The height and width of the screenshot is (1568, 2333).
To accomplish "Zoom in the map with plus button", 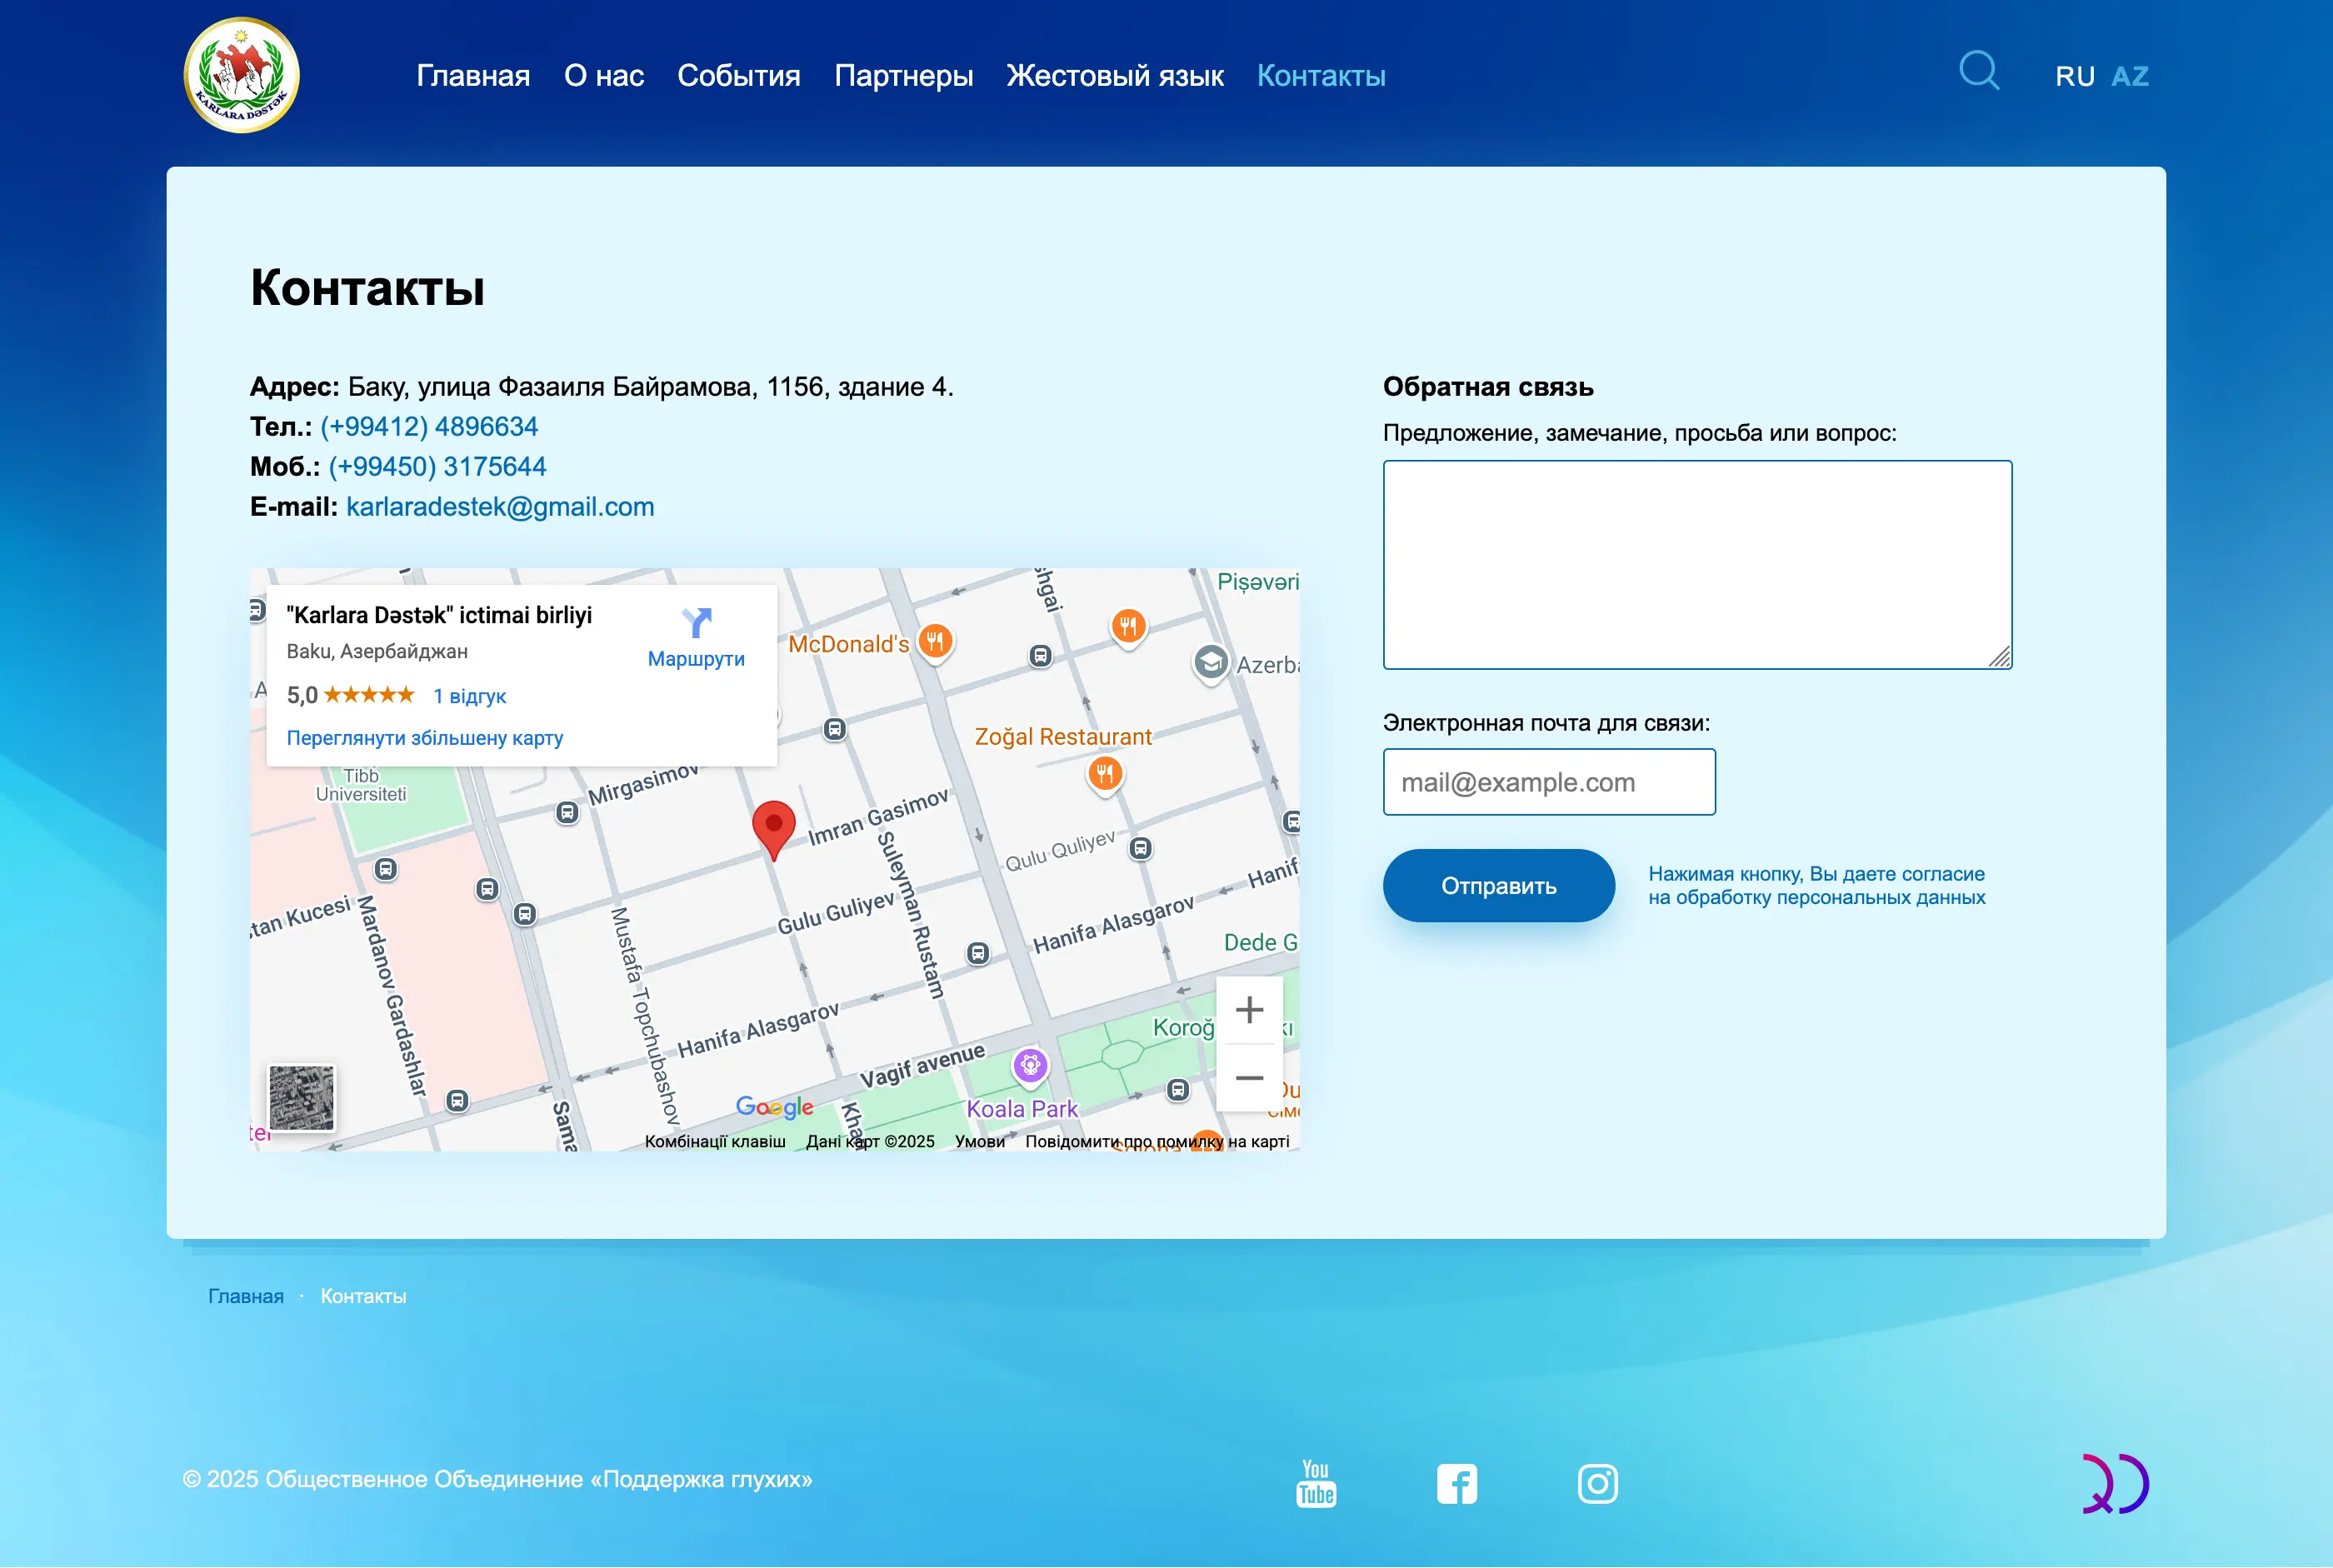I will pos(1249,1010).
